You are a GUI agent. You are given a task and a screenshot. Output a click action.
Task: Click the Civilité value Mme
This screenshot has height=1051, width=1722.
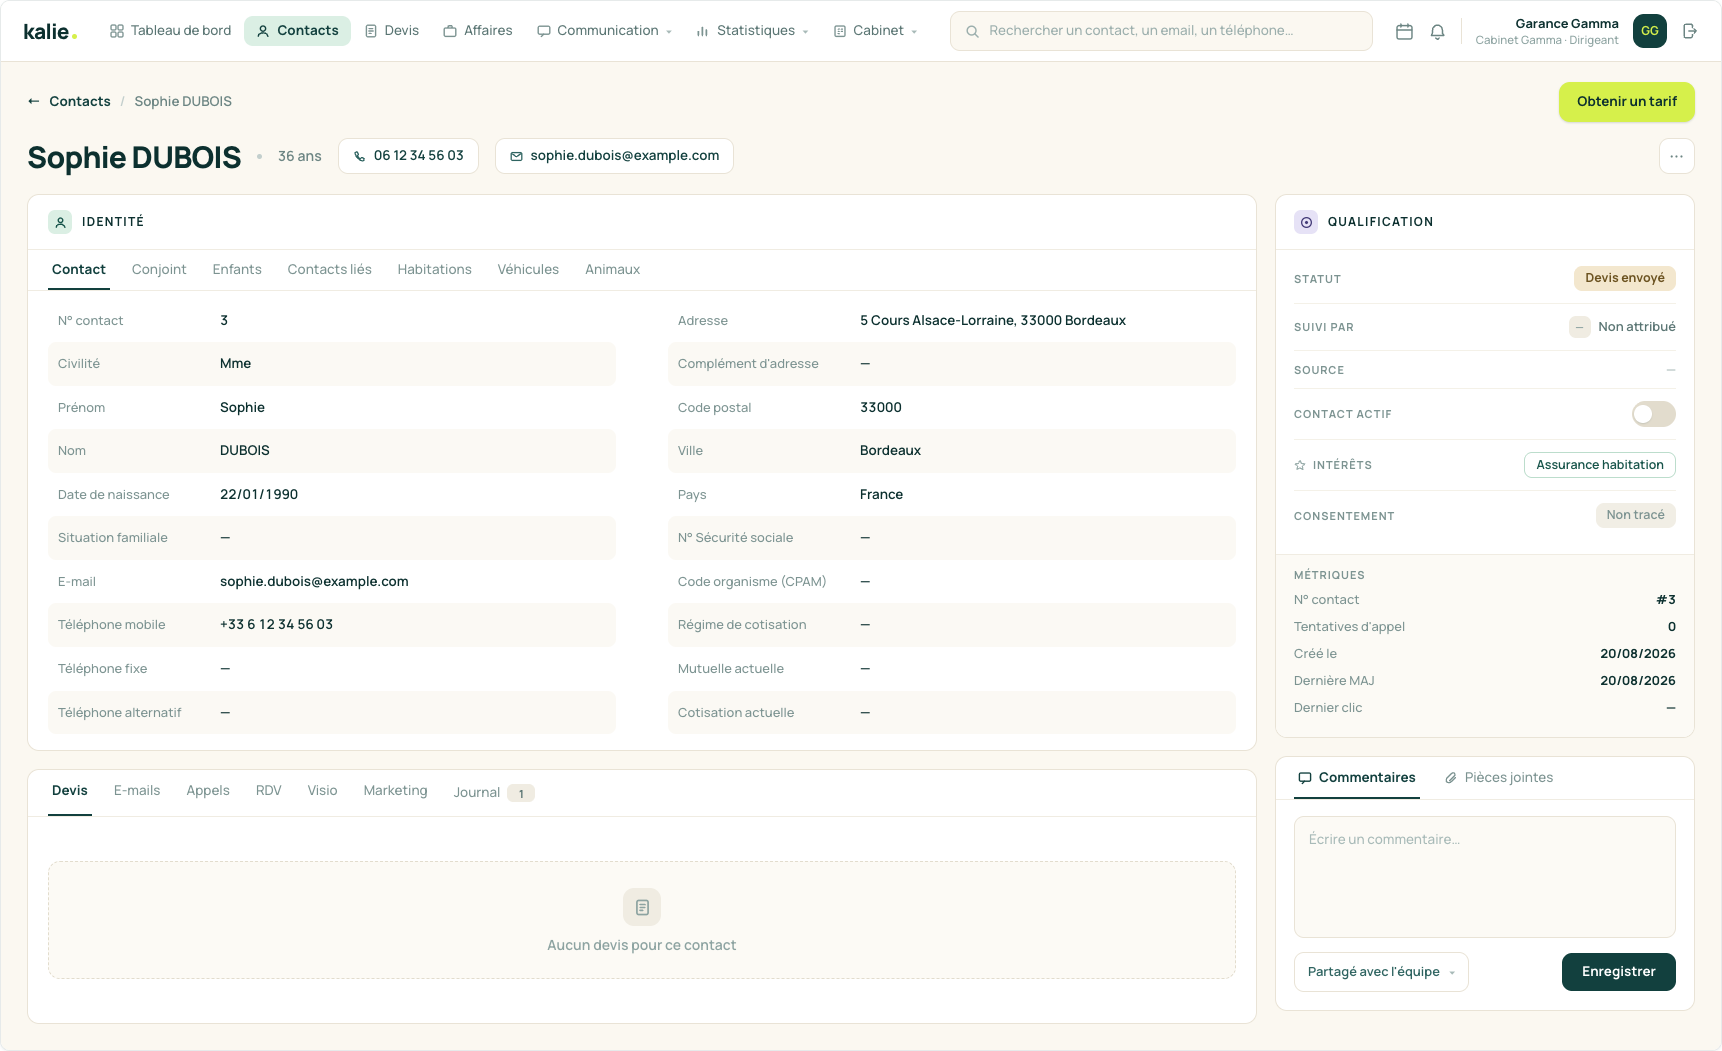[x=235, y=364]
